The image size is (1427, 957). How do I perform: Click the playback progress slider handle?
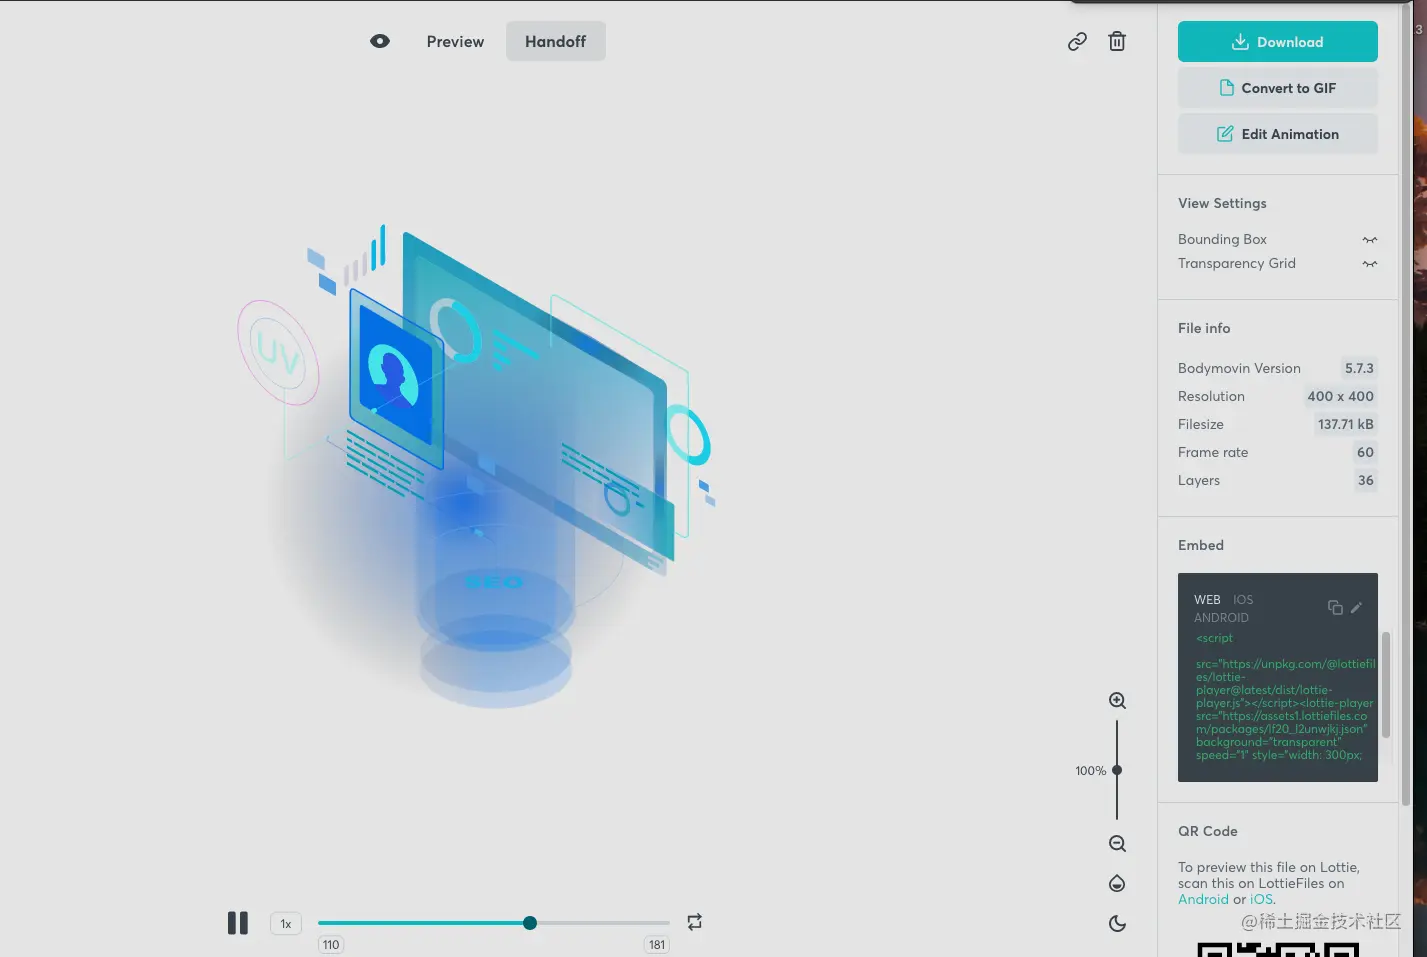point(530,923)
